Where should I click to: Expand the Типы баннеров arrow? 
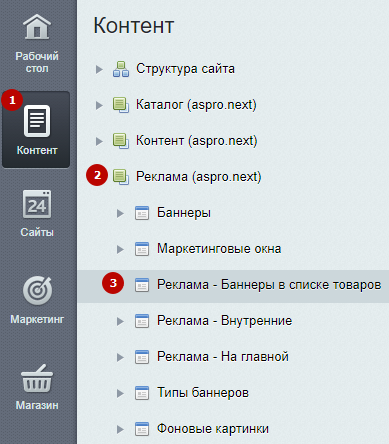(120, 393)
